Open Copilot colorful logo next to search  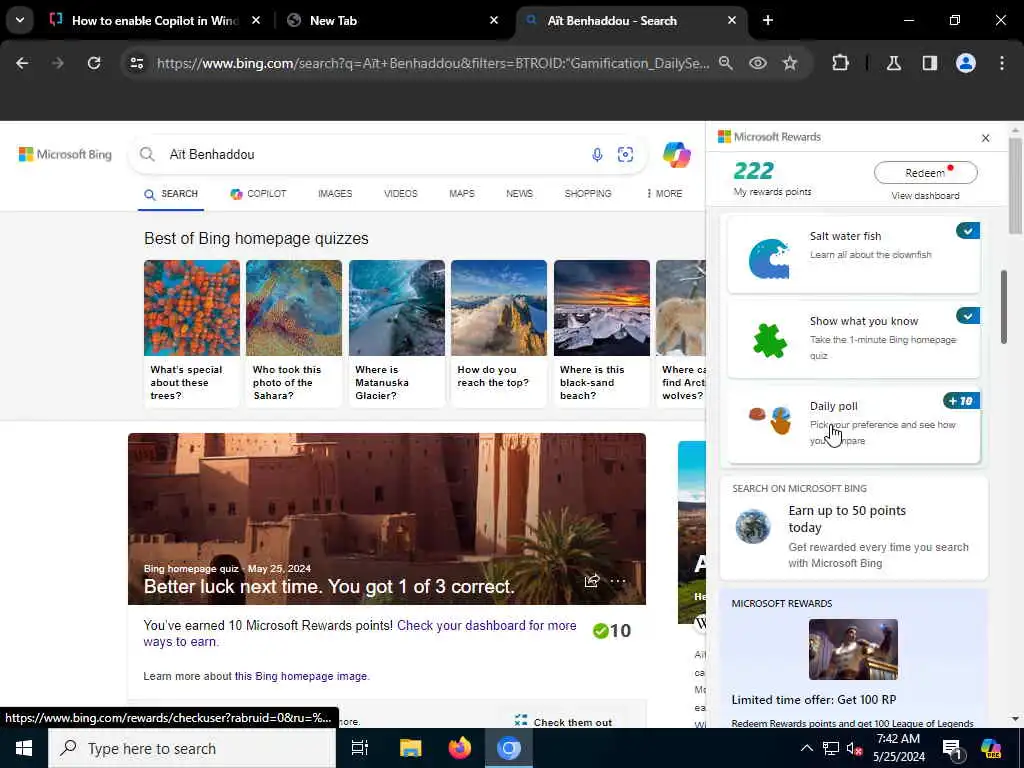(677, 155)
